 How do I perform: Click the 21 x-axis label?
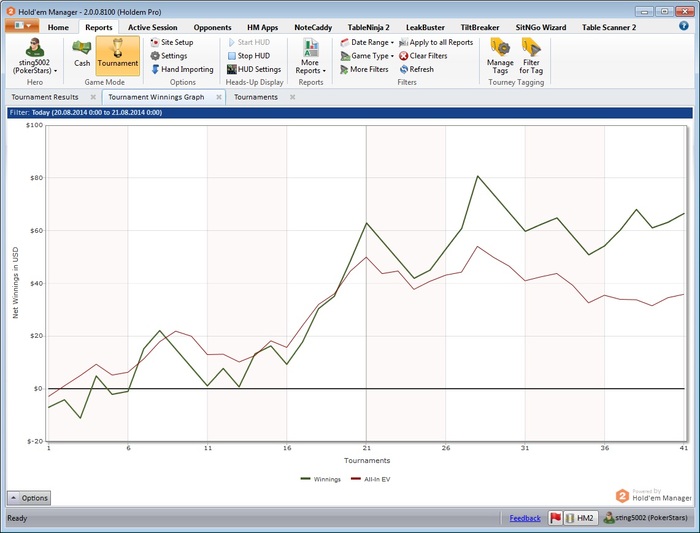(x=366, y=448)
